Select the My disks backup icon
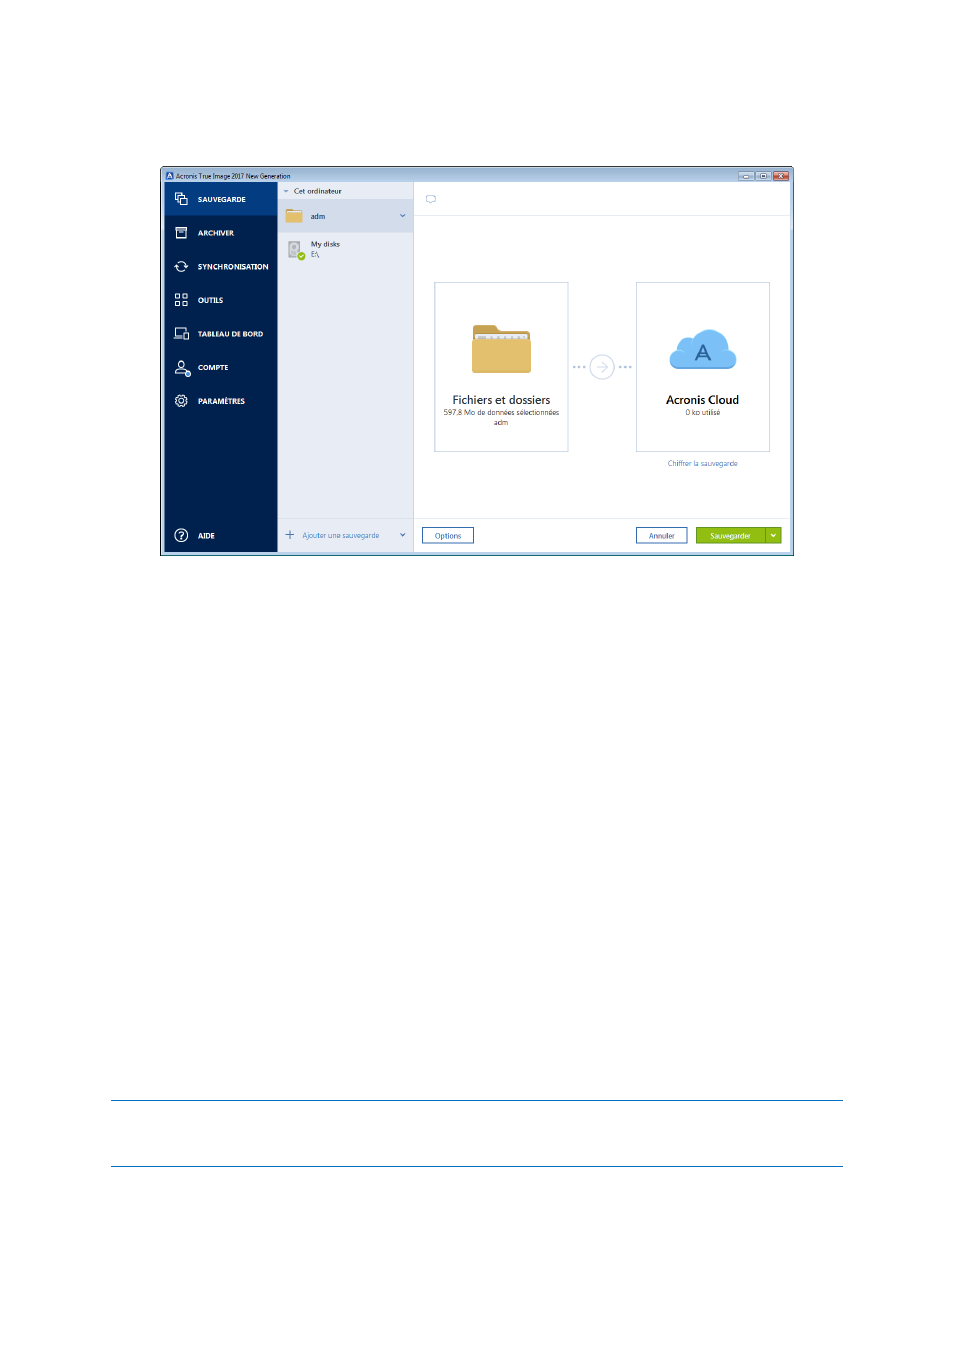Viewport: 954px width, 1349px height. click(296, 250)
